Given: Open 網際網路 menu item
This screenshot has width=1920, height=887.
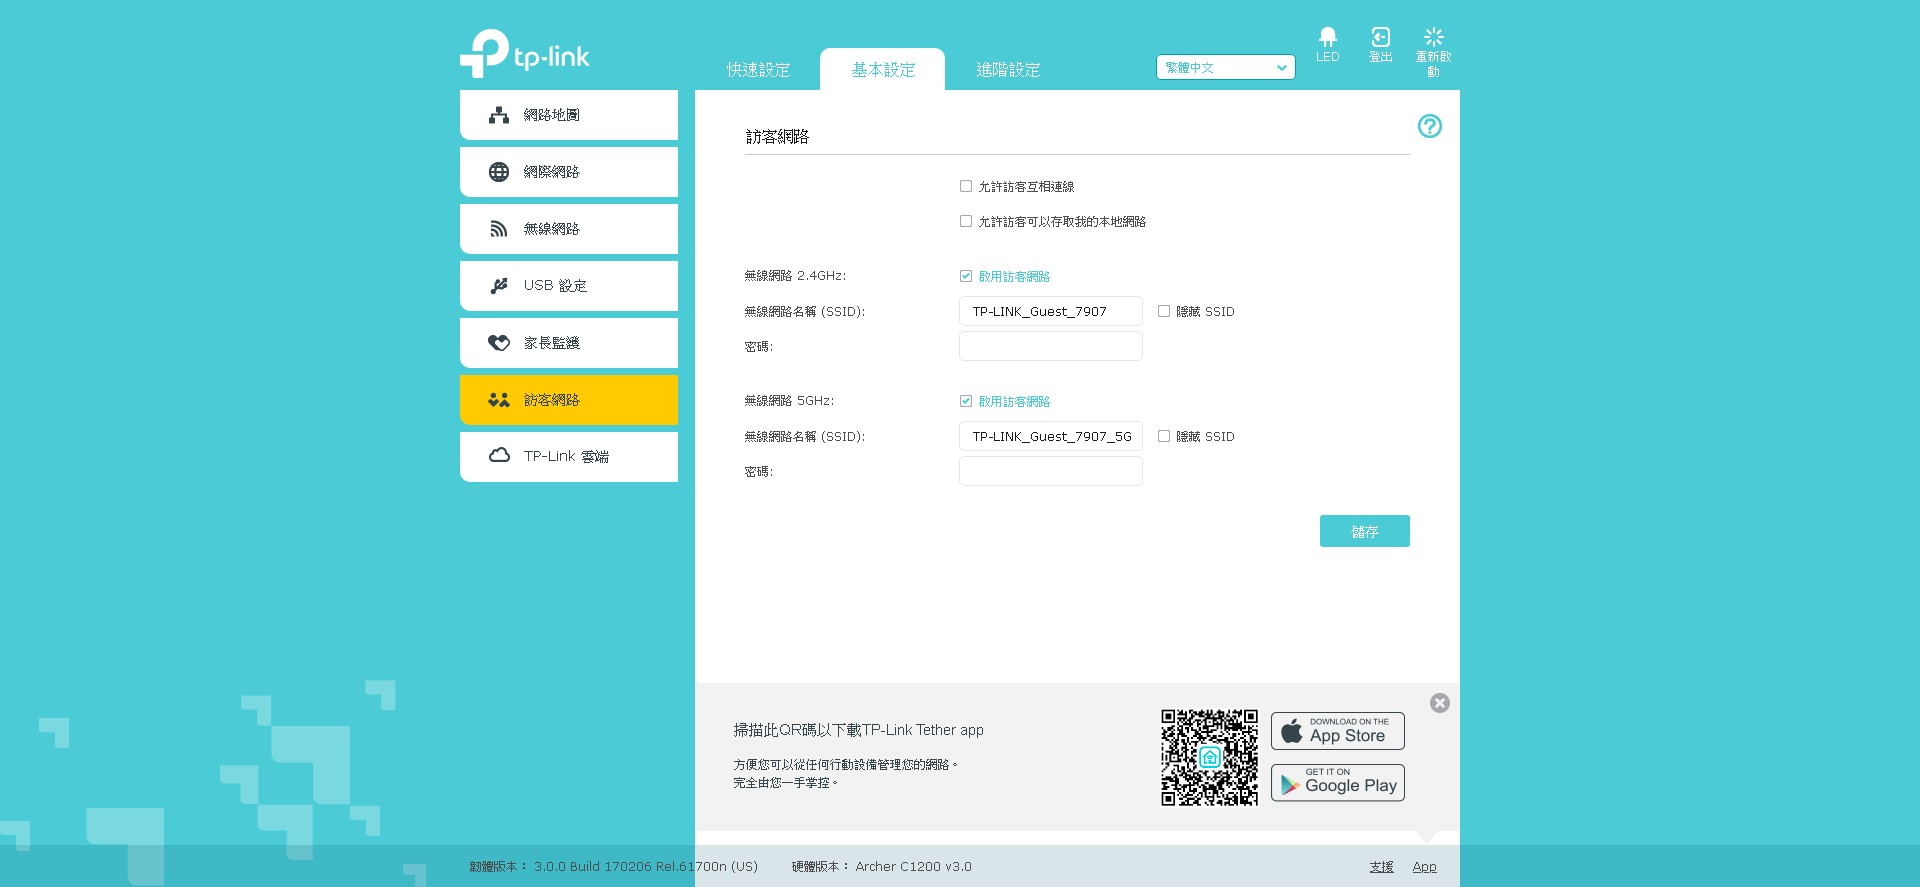Looking at the screenshot, I should tap(569, 172).
